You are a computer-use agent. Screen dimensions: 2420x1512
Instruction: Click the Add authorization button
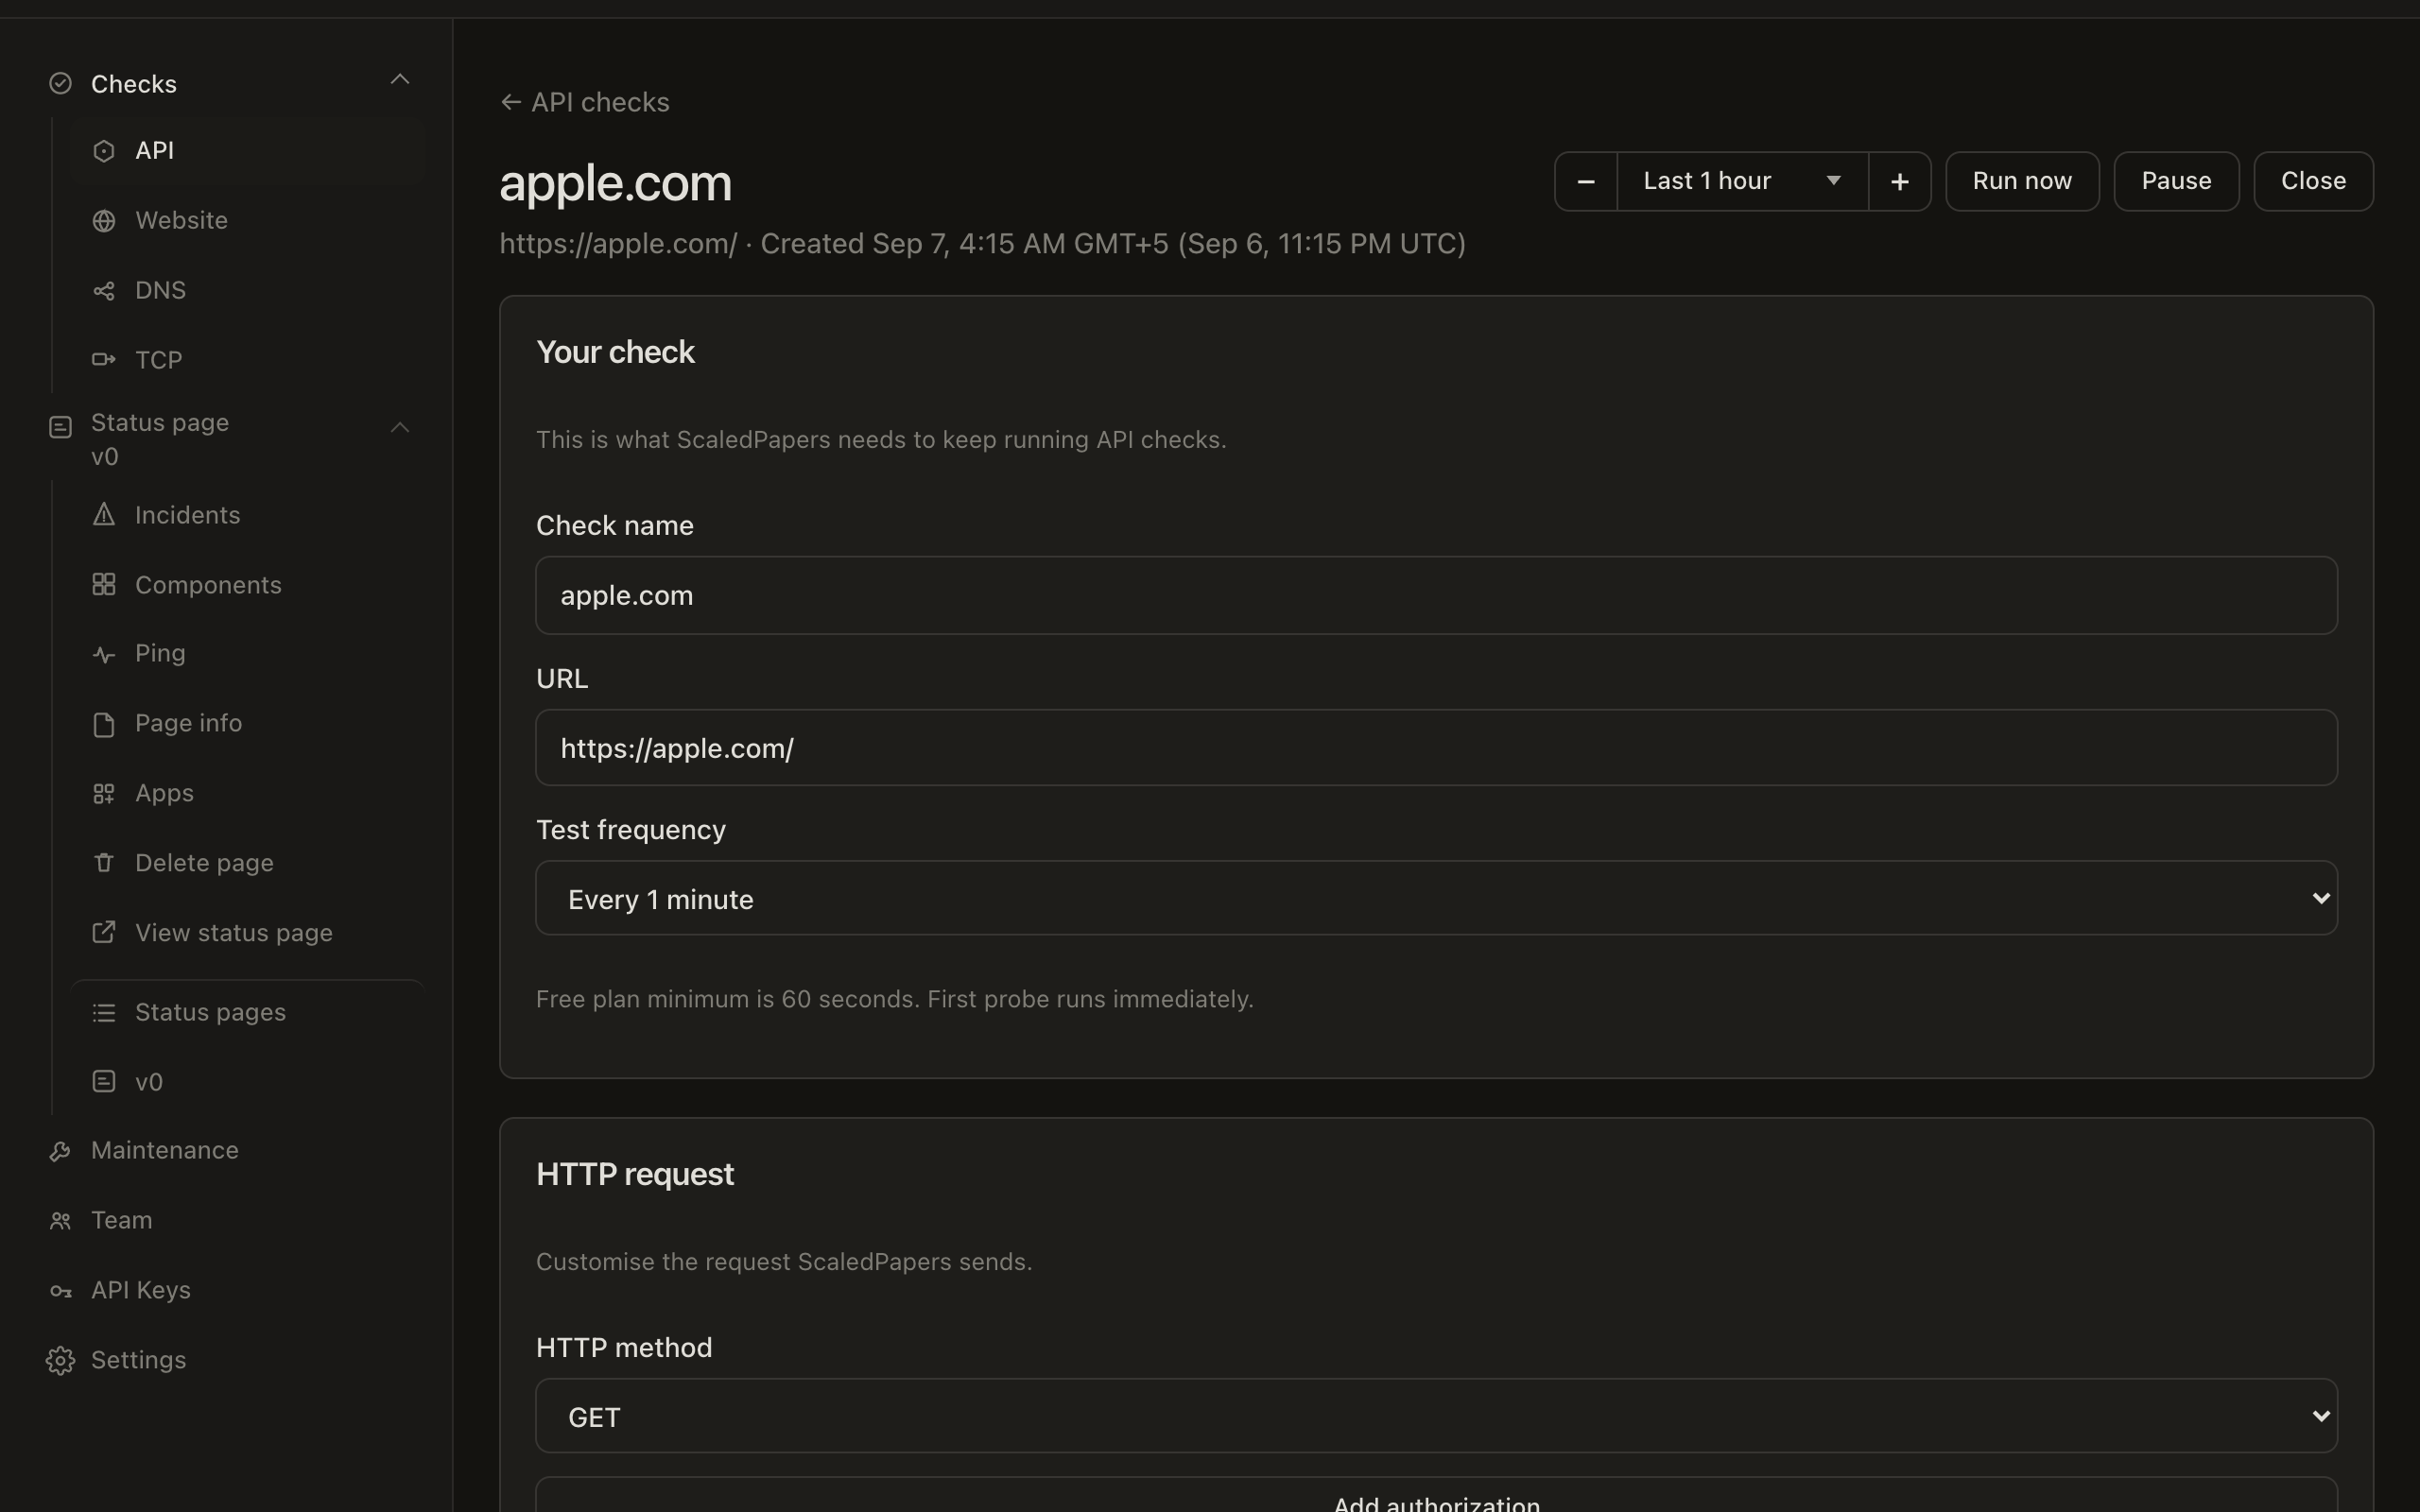pyautogui.click(x=1436, y=1496)
